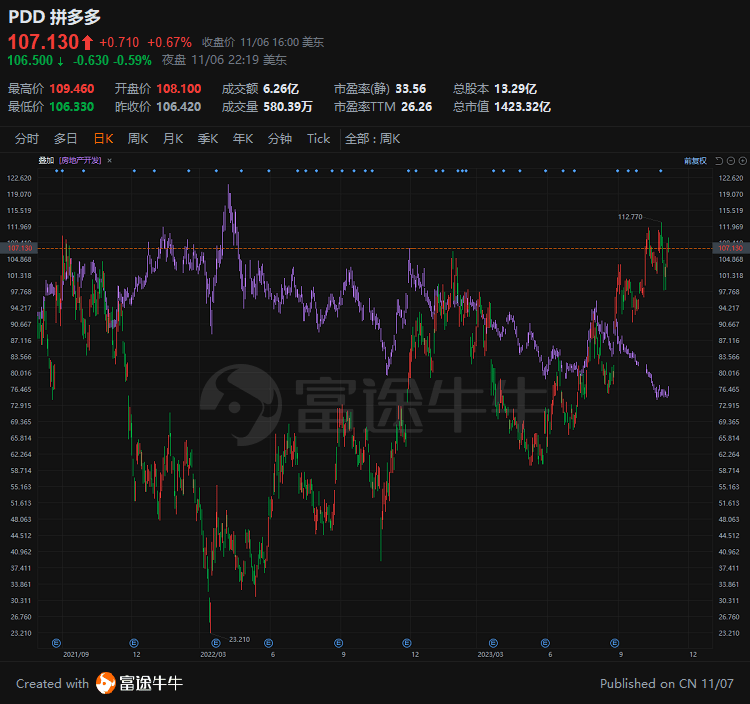This screenshot has width=750, height=704.
Task: Open the 前复权 price adjustment dropdown
Action: click(695, 161)
